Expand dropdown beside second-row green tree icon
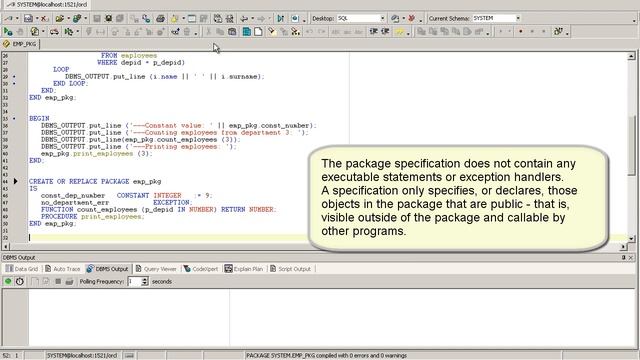Image resolution: width=640 pixels, height=360 pixels. click(x=78, y=31)
